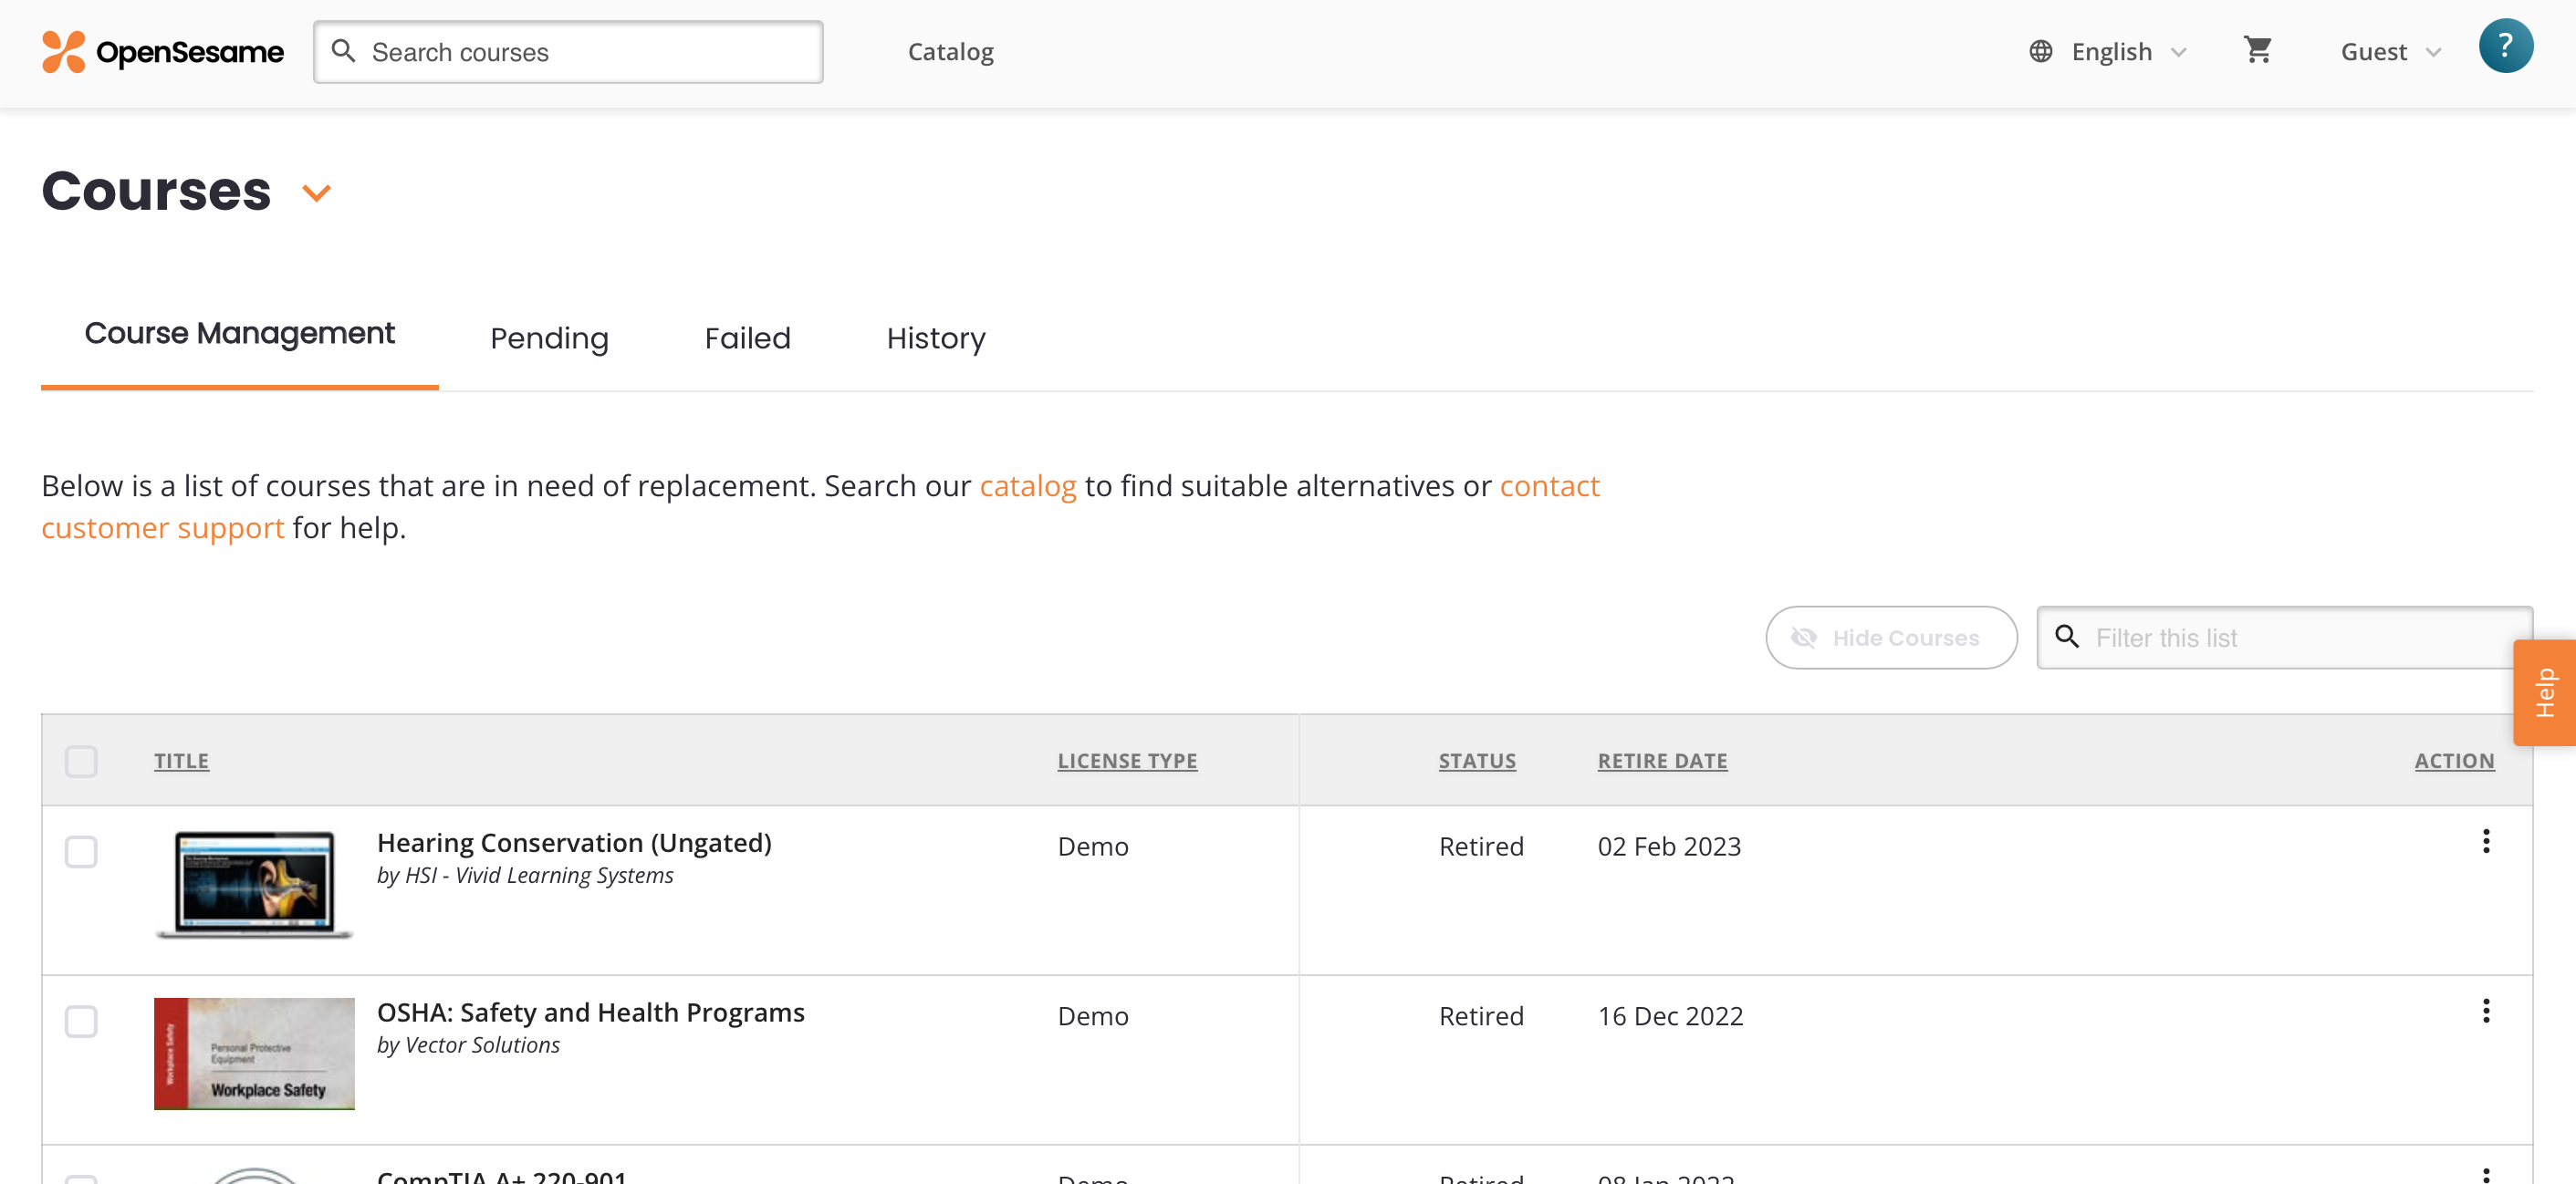Expand the Courses heading dropdown

tap(316, 193)
